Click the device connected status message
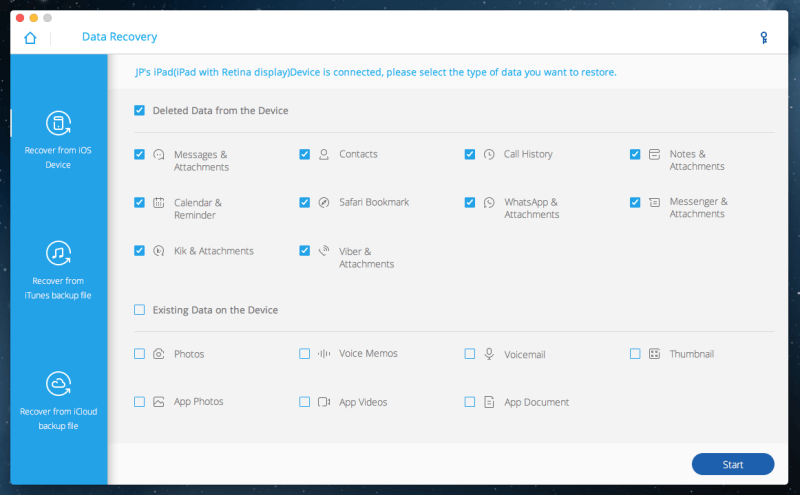 tap(376, 72)
